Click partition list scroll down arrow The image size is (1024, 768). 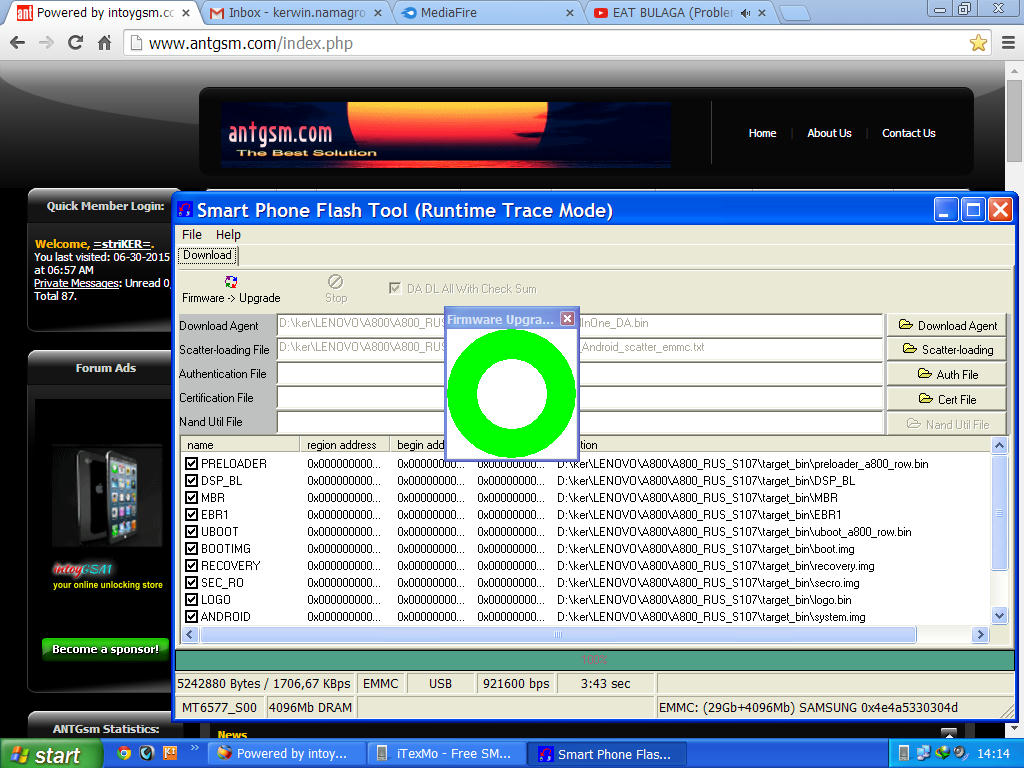coord(999,615)
